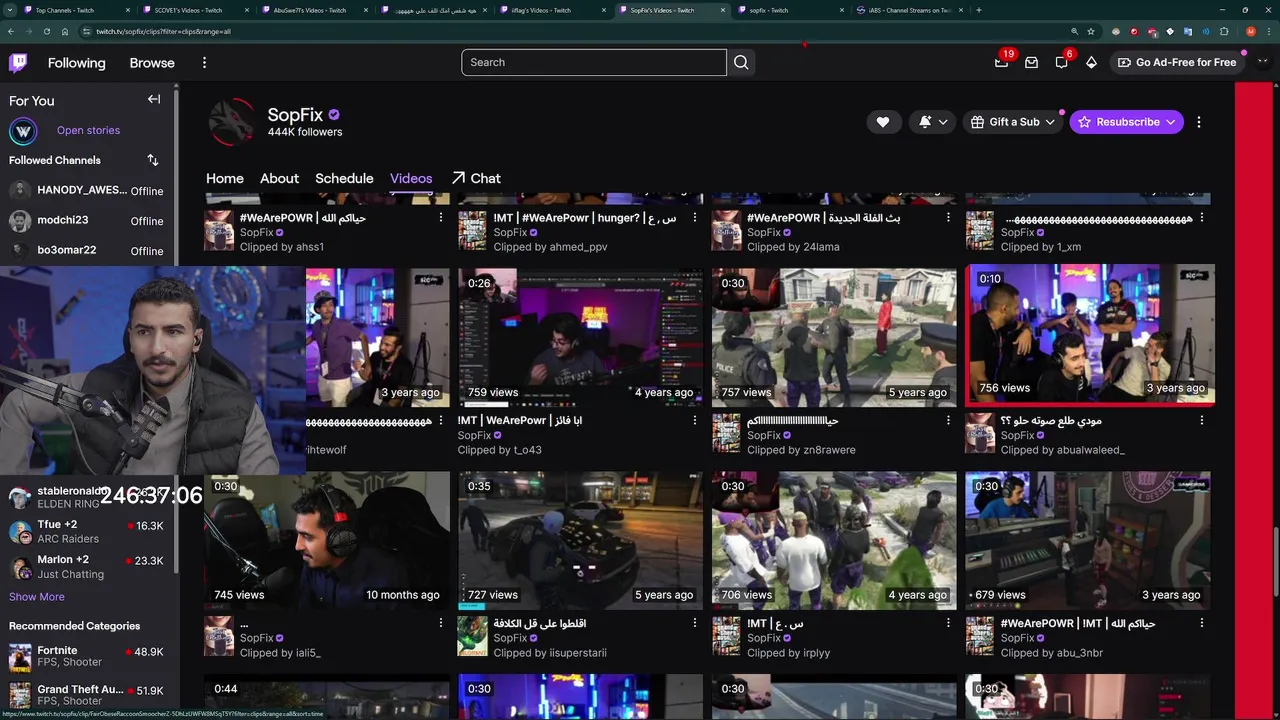
Task: Click the Twitch search input field
Action: click(x=594, y=62)
